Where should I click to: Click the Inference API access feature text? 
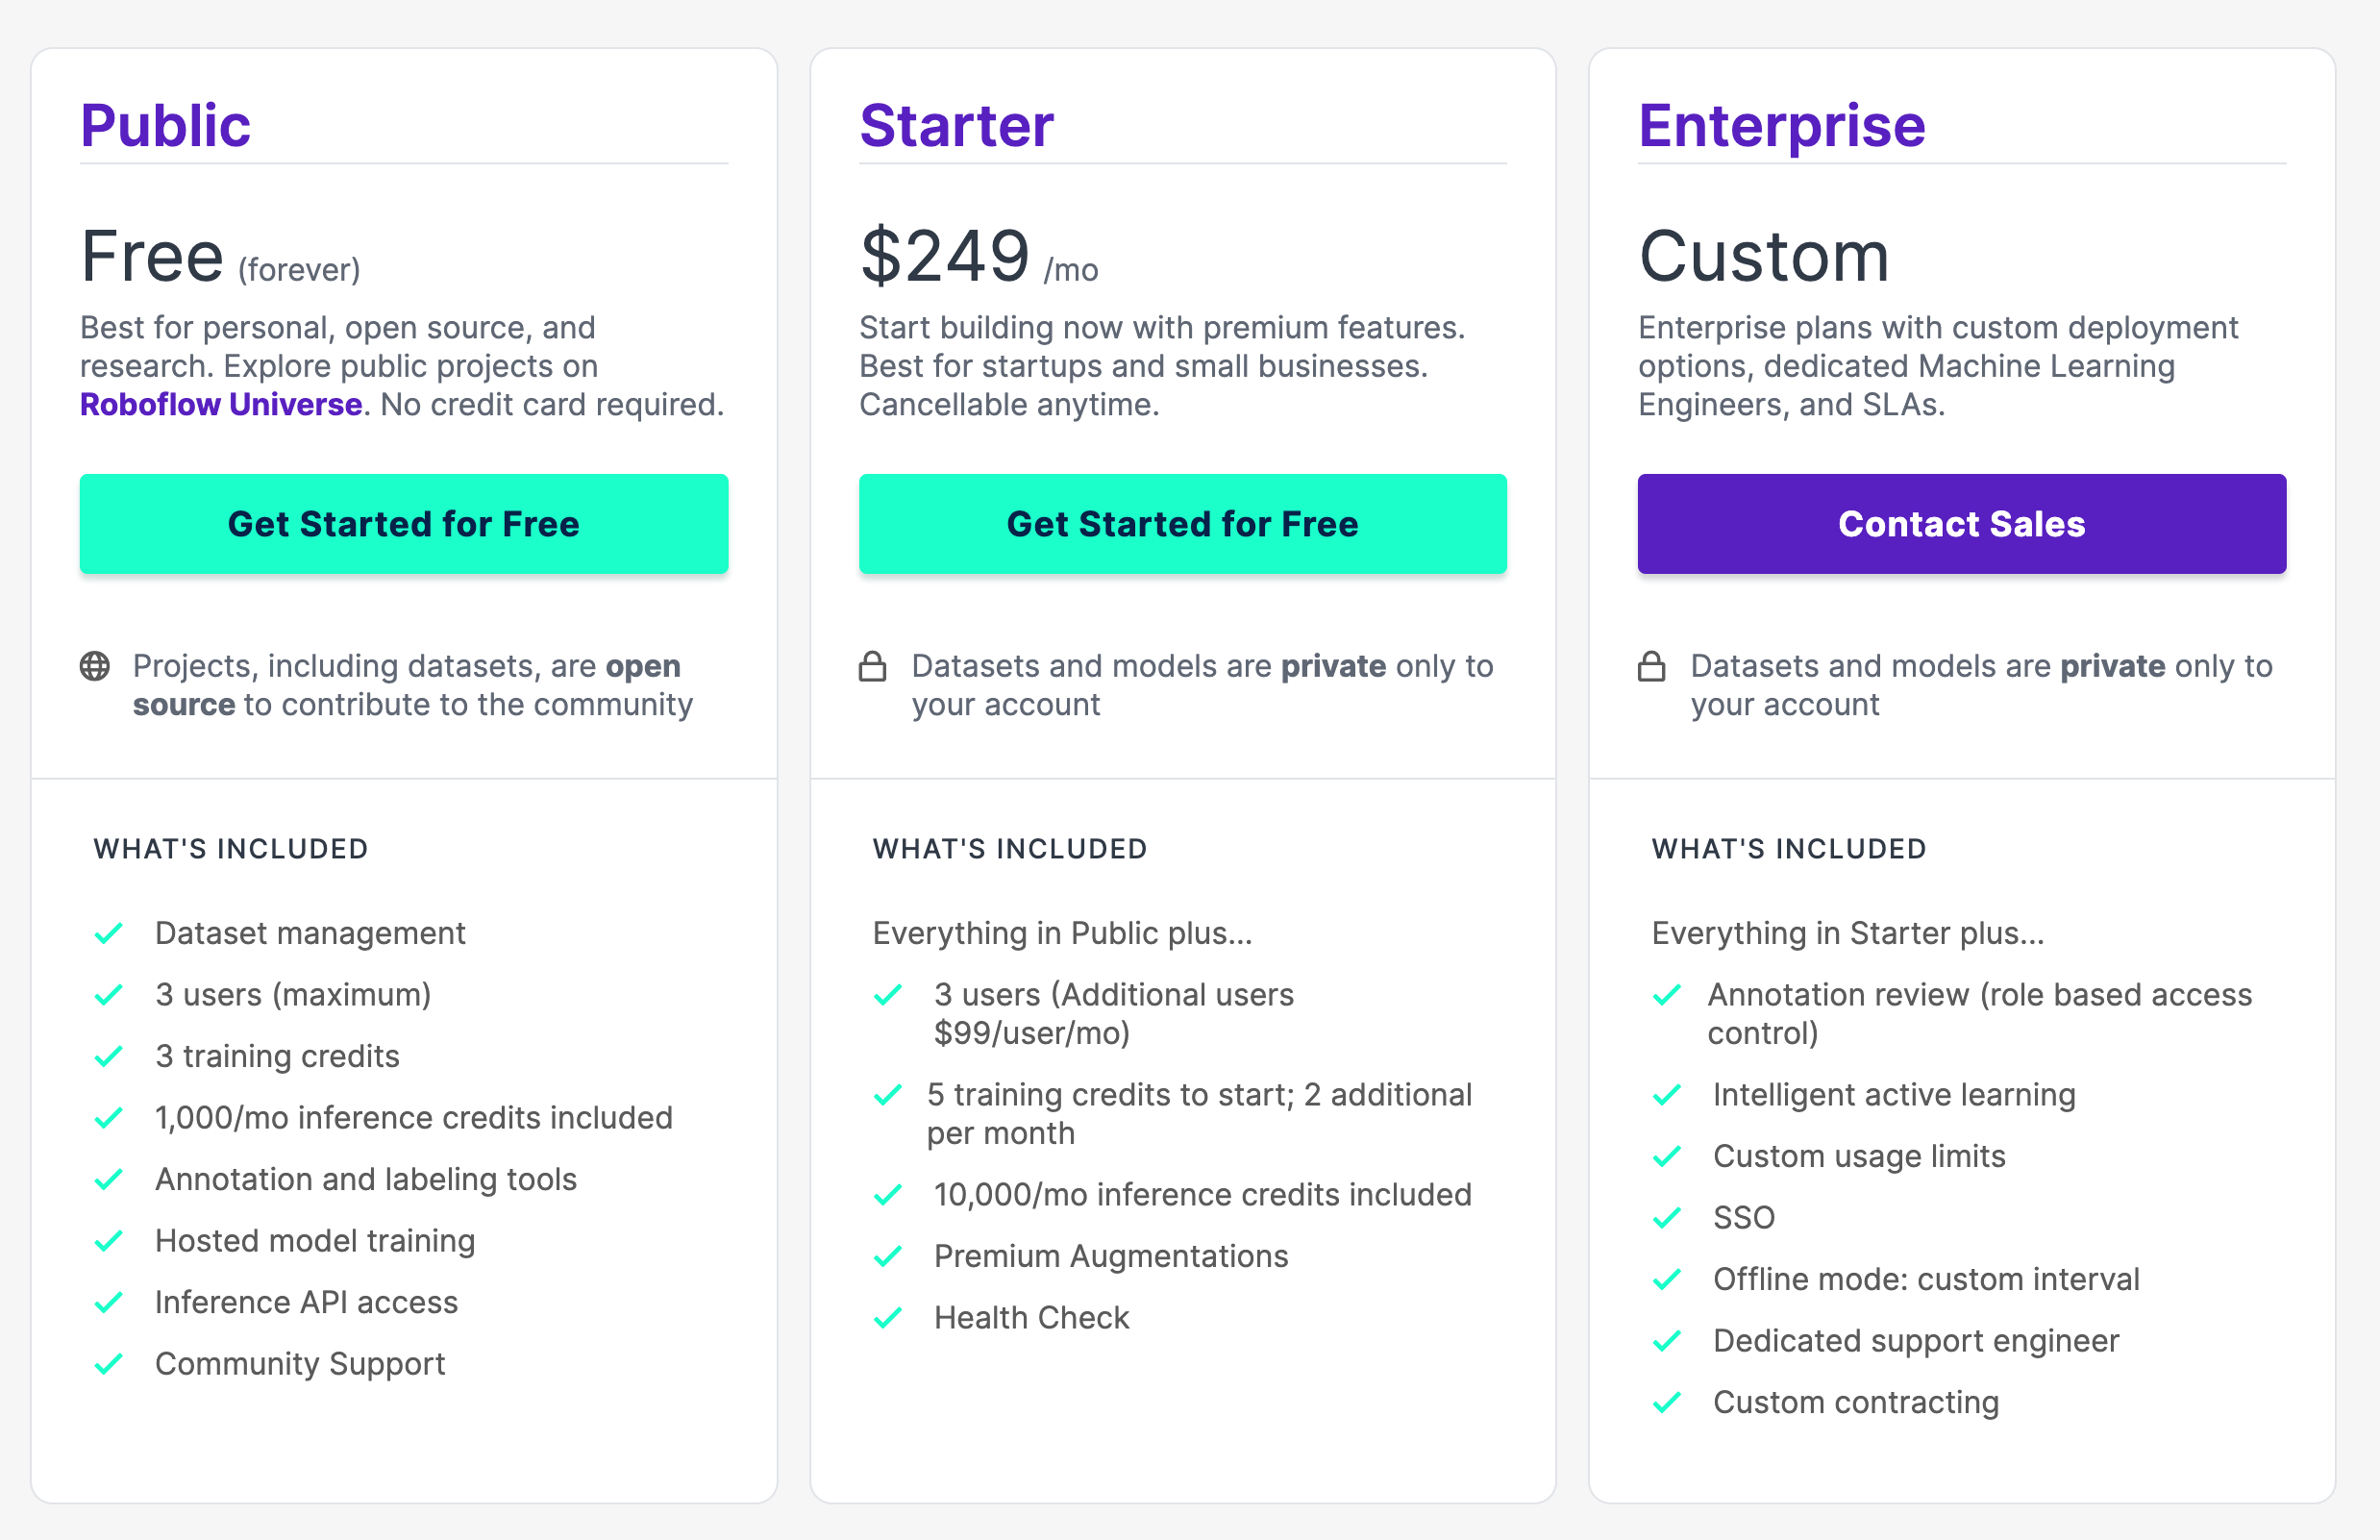[x=306, y=1303]
